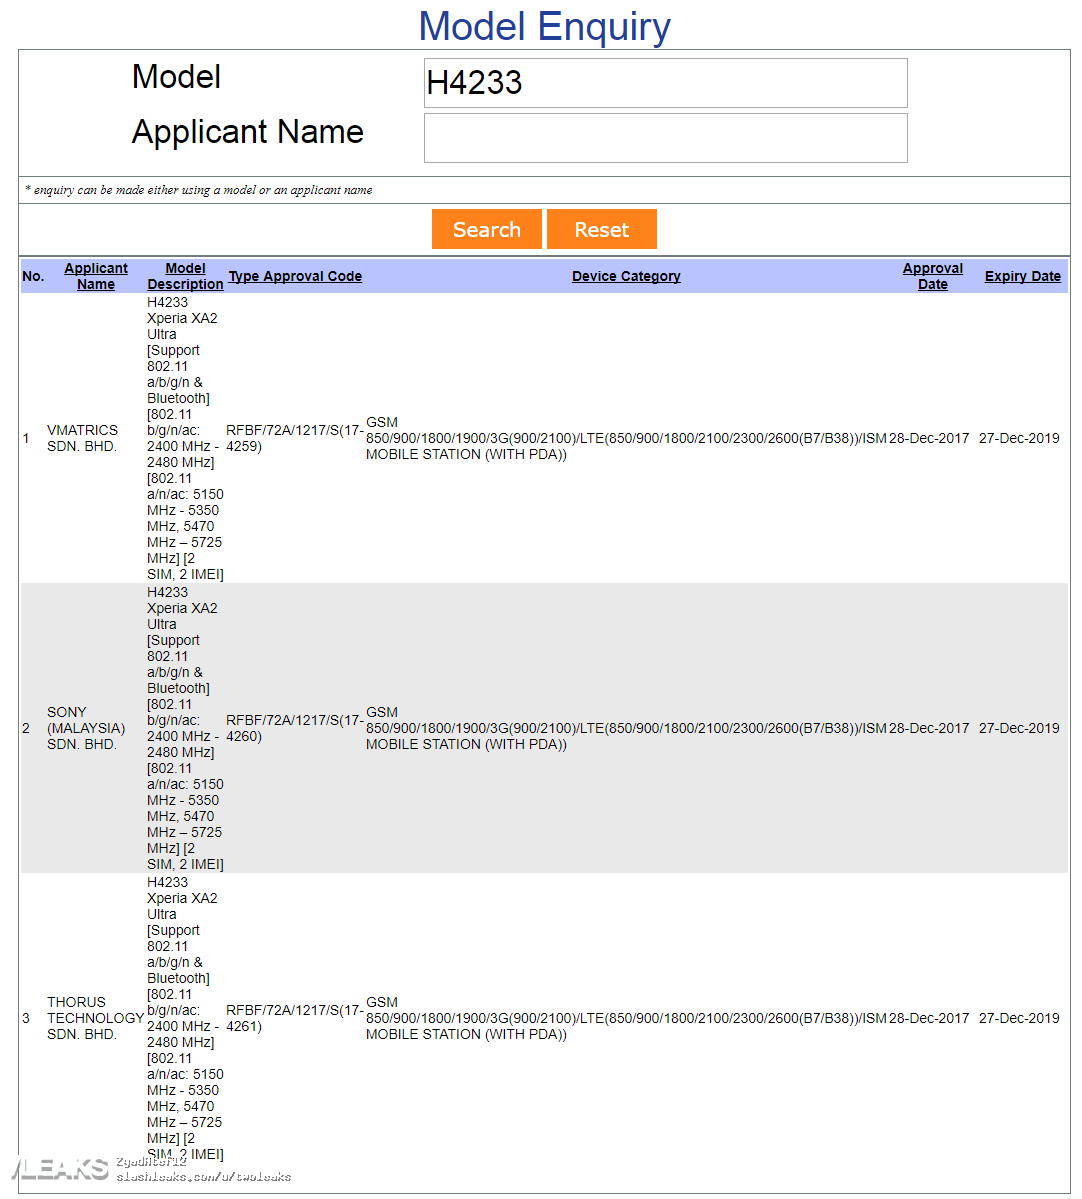Select the THORUS row model description
Image resolution: width=1082 pixels, height=1199 pixels.
(185, 1018)
